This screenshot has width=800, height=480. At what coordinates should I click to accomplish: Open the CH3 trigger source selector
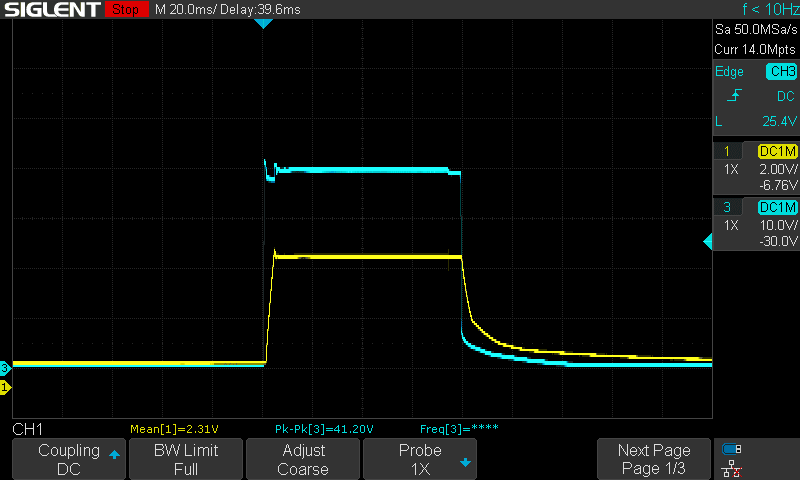(x=781, y=72)
